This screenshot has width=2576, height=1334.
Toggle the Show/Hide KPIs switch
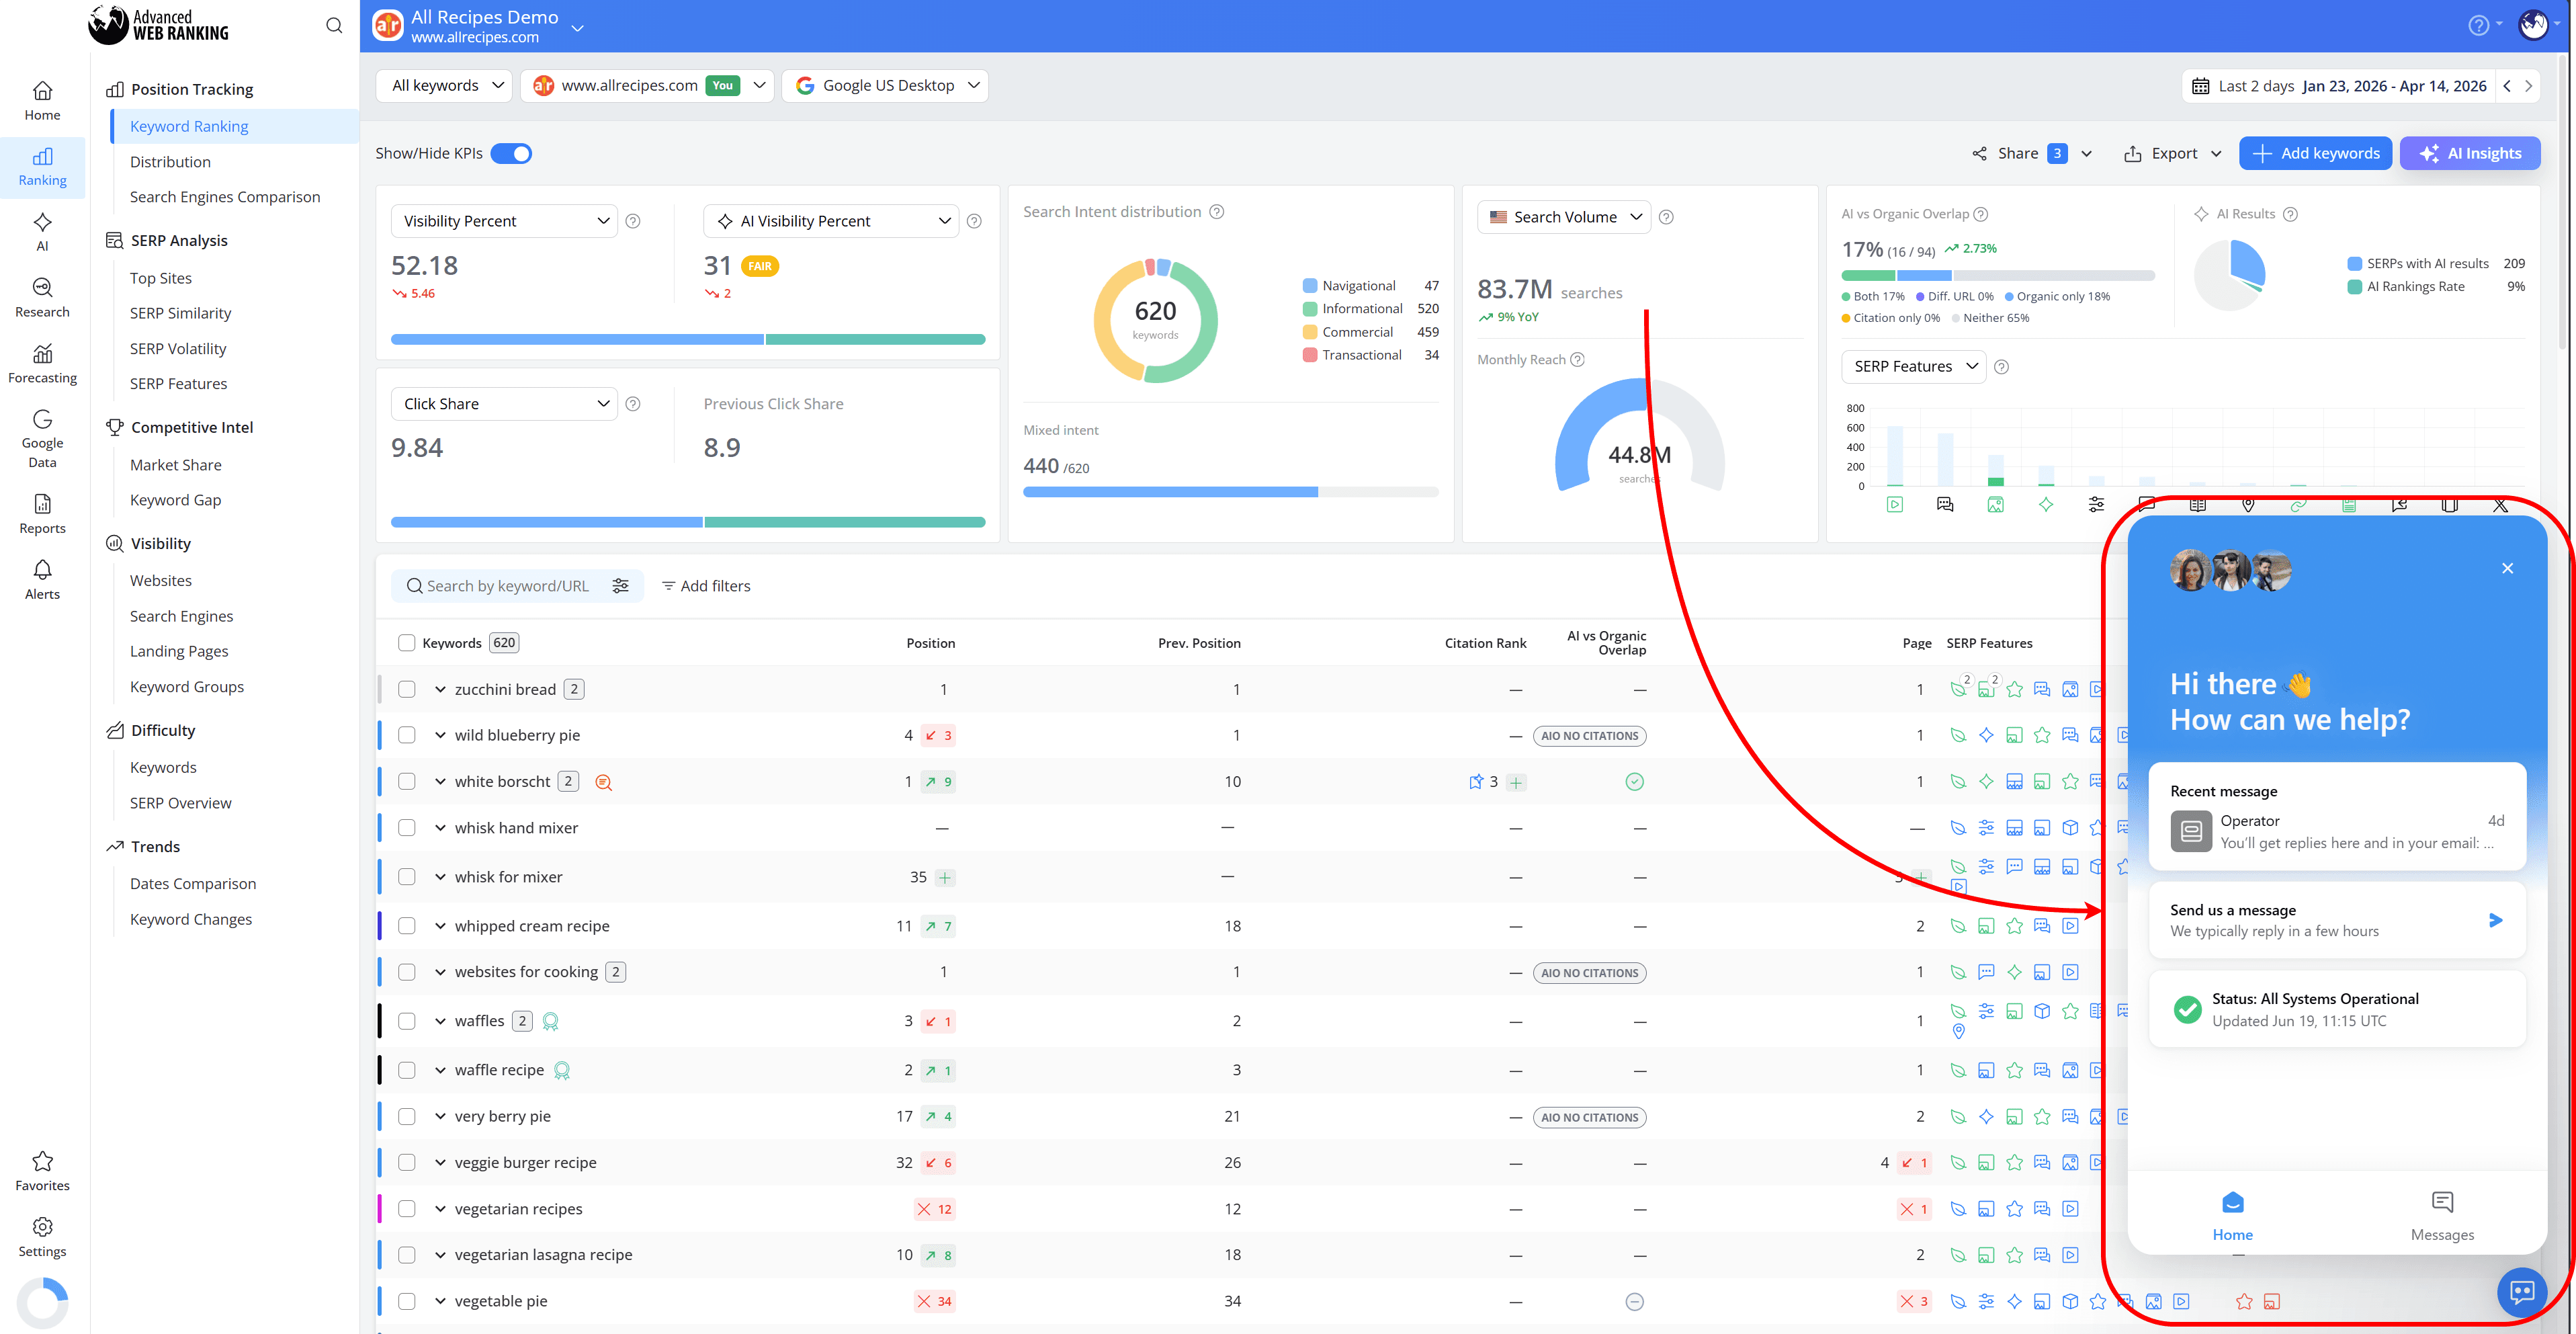[511, 154]
